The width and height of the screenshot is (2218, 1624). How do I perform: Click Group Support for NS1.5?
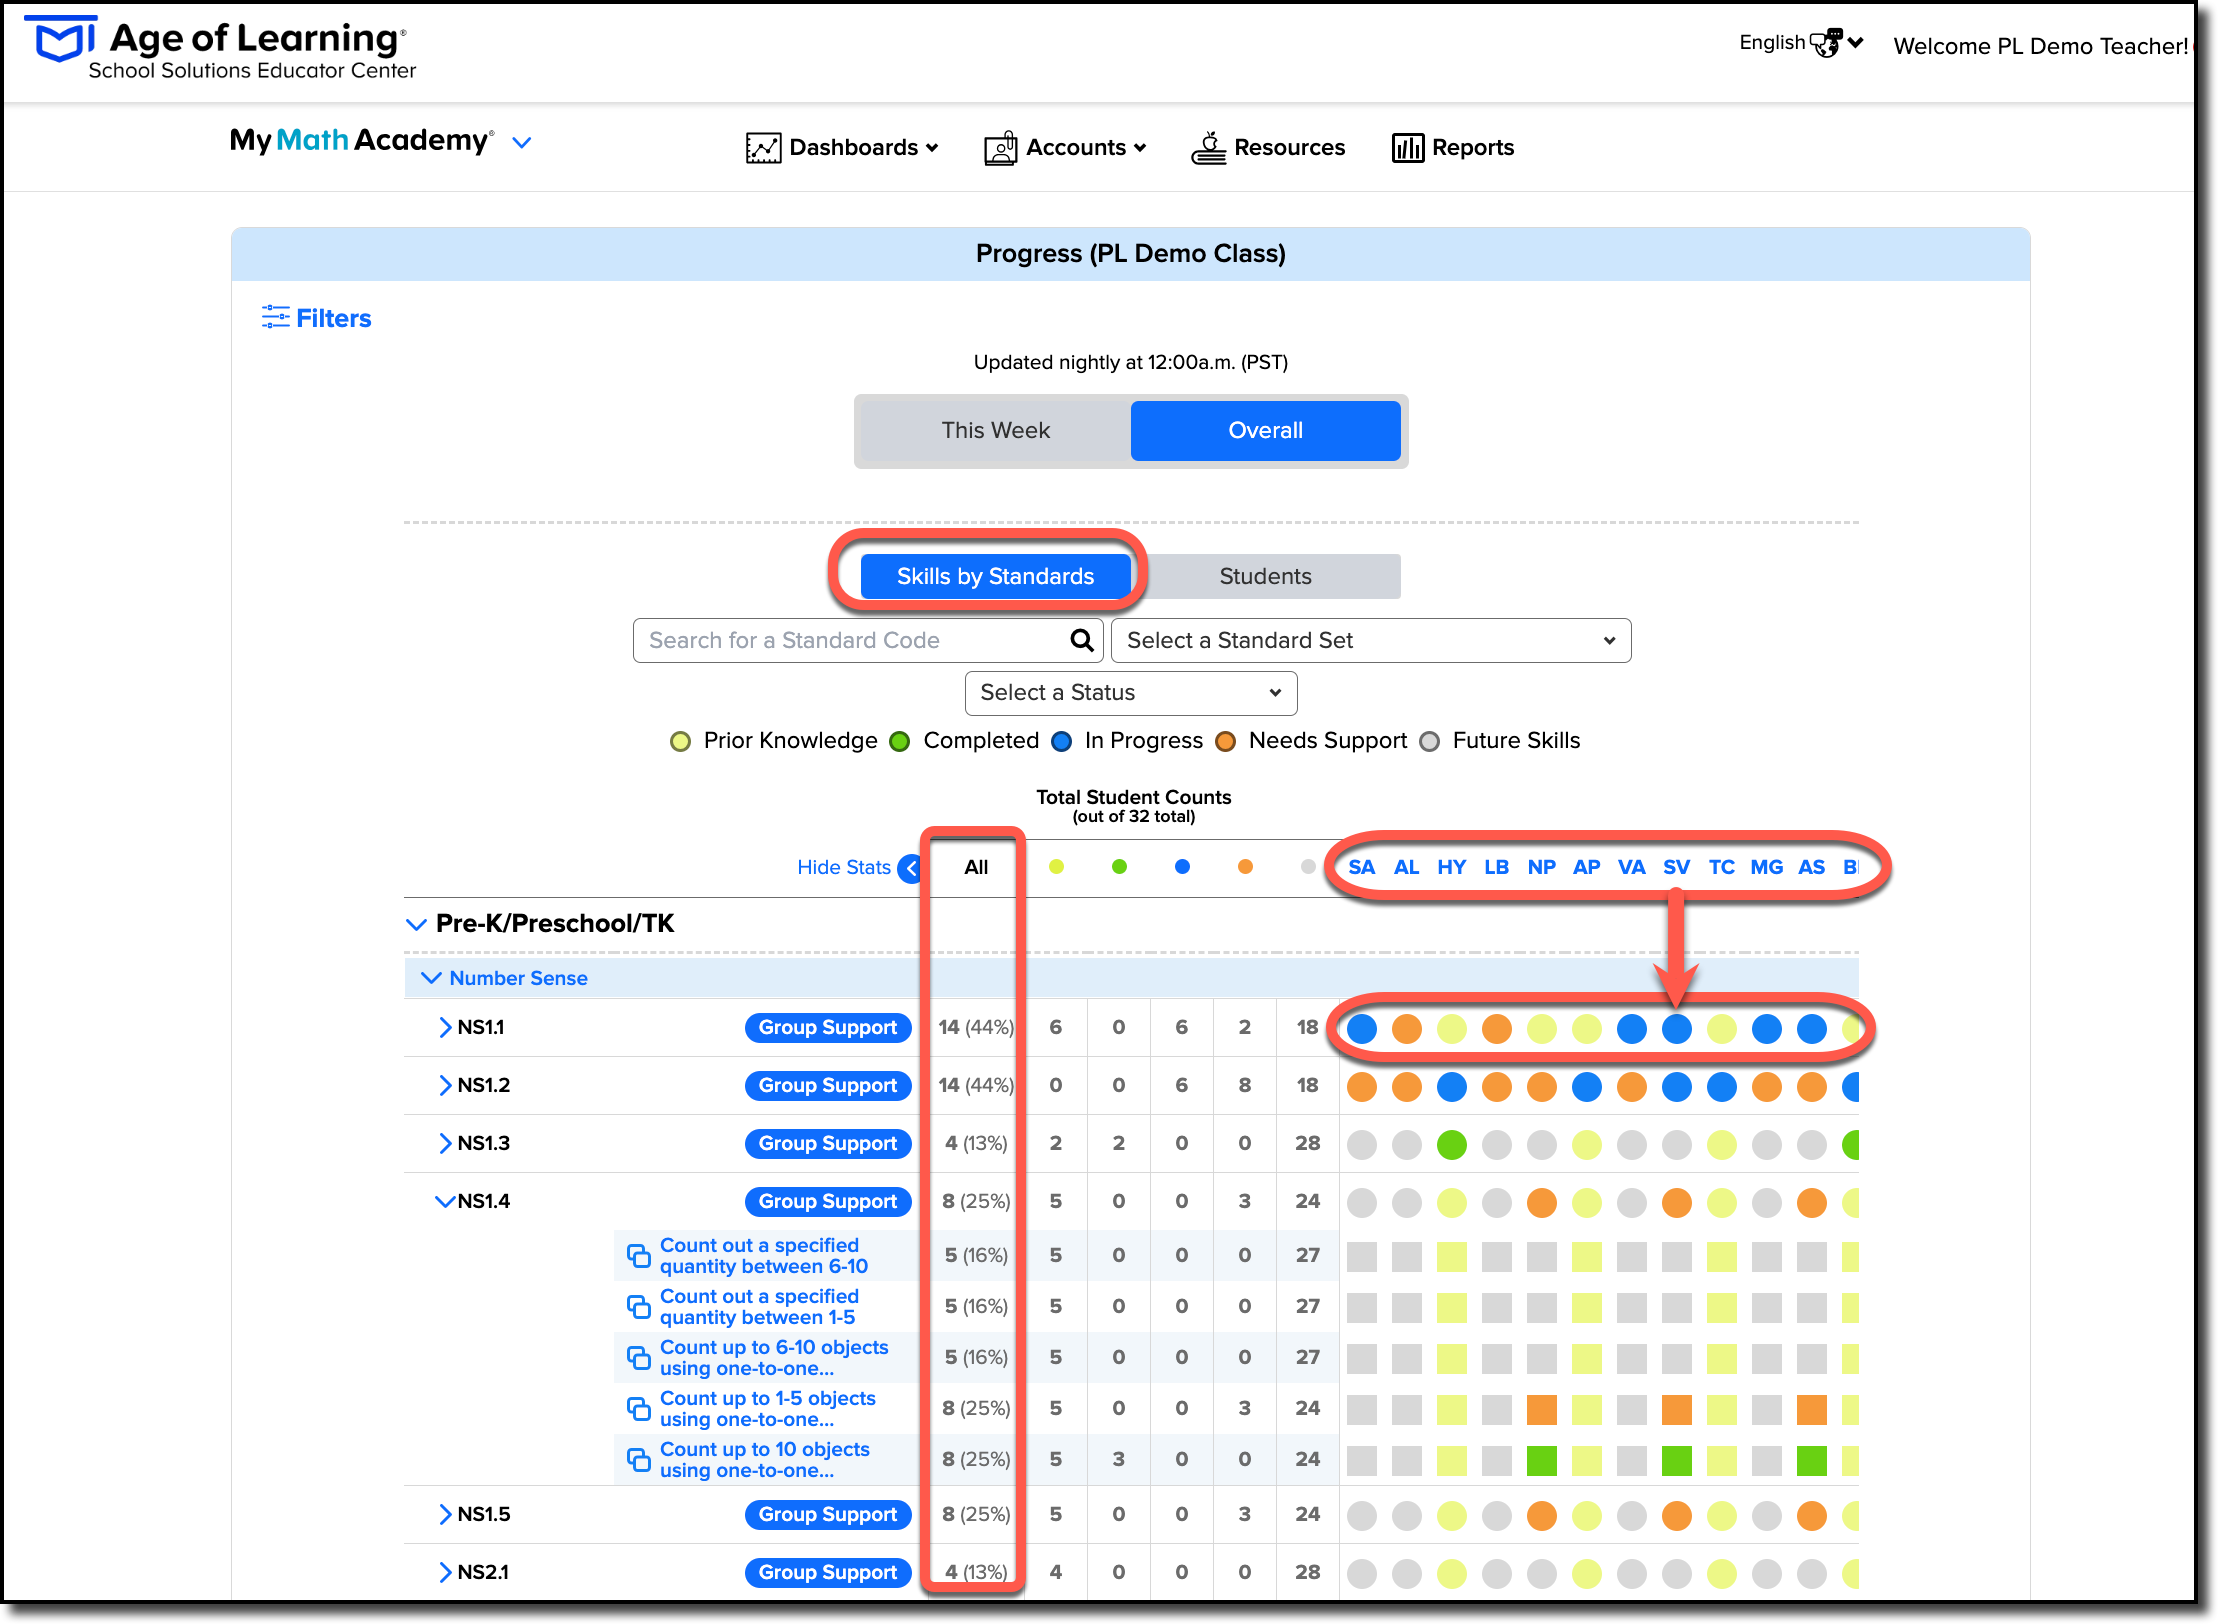coord(828,1515)
